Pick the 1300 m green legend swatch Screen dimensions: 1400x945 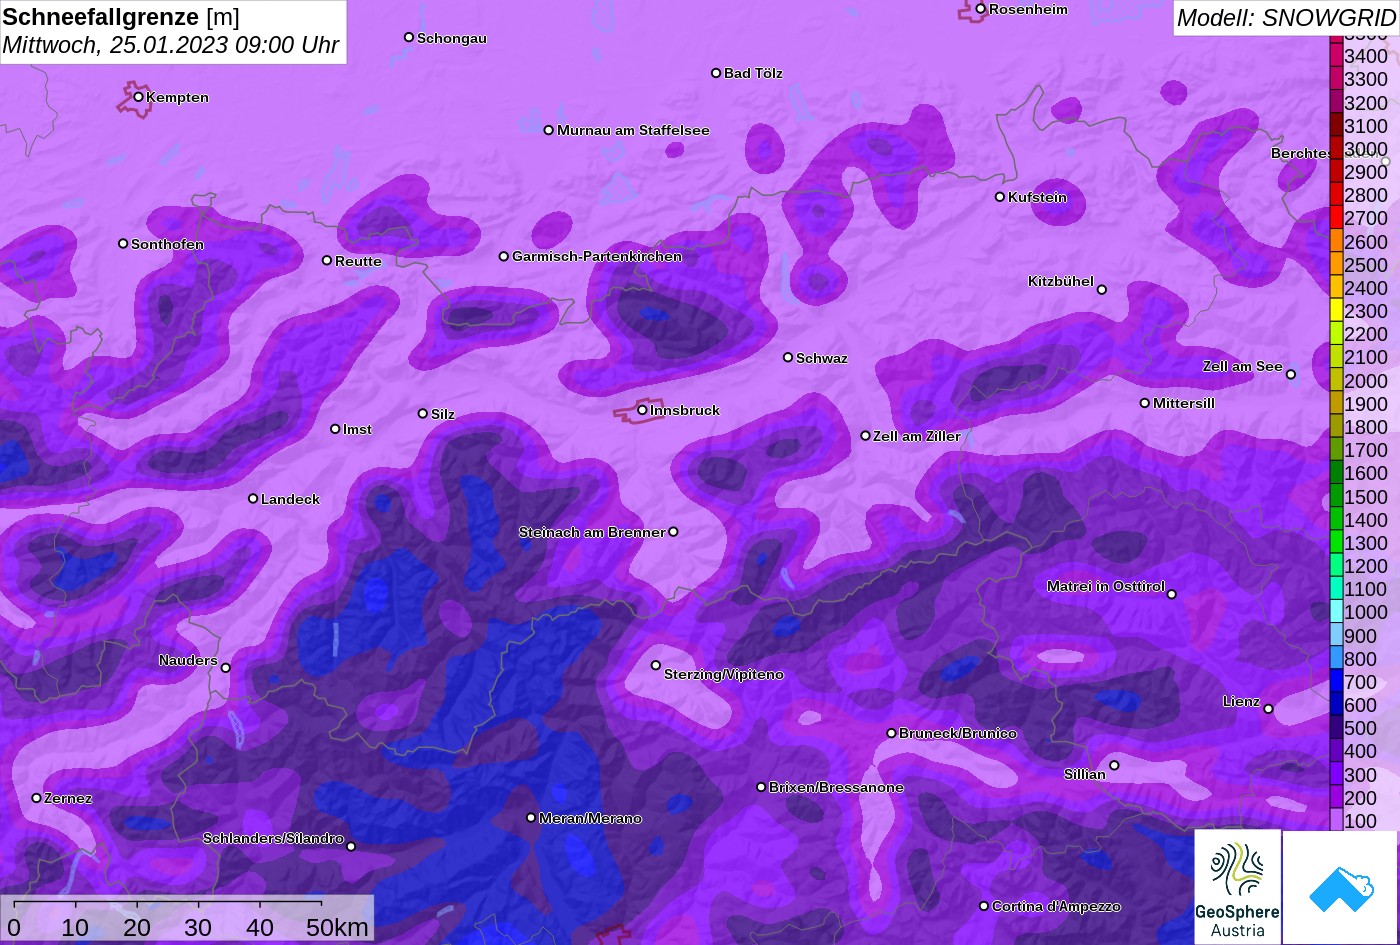[x=1336, y=543]
